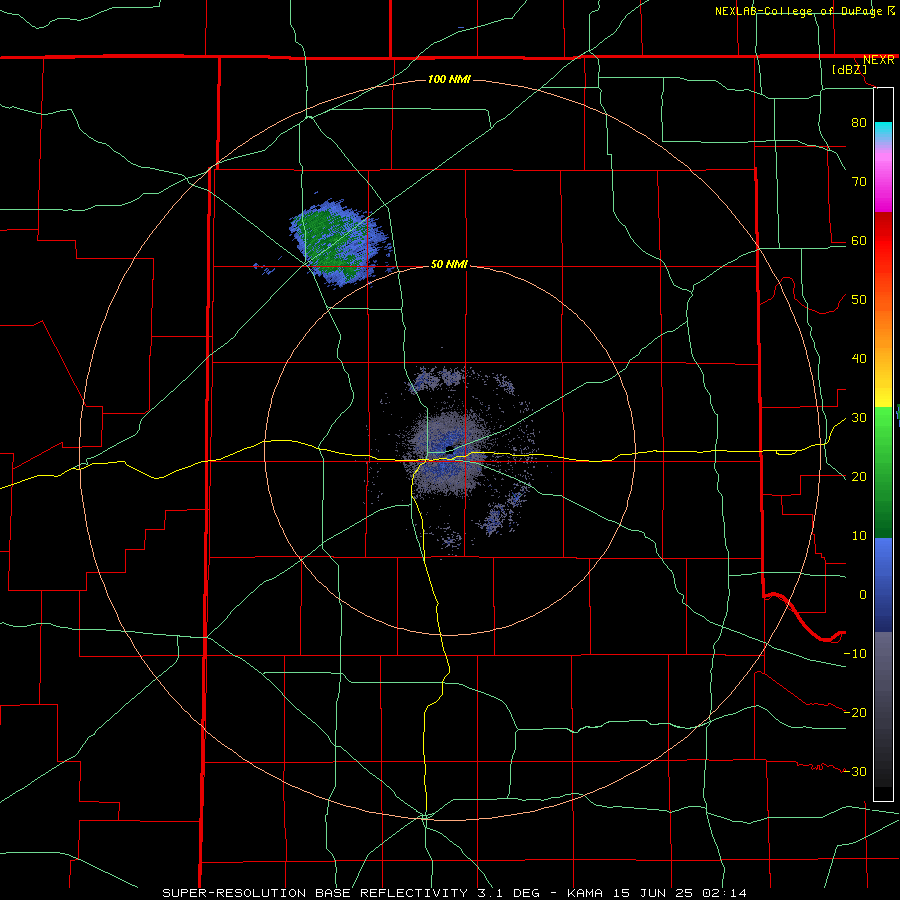Click the -20 value on dBZ scale
Image resolution: width=900 pixels, height=900 pixels.
tap(855, 712)
